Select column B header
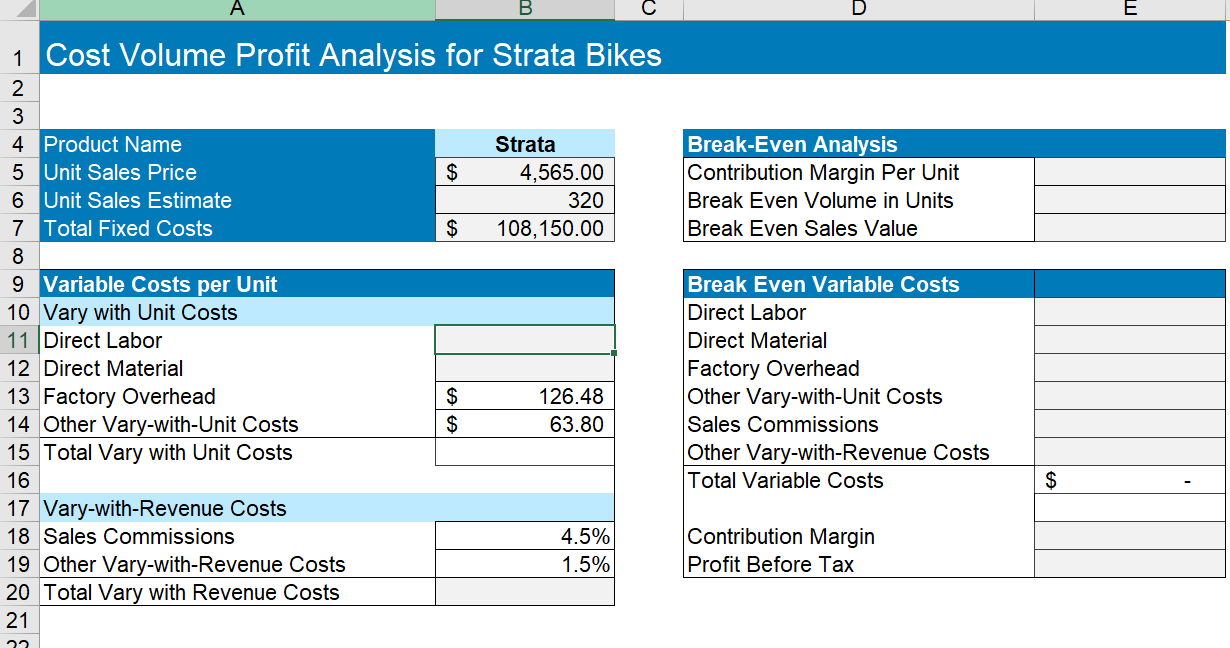 coord(524,9)
